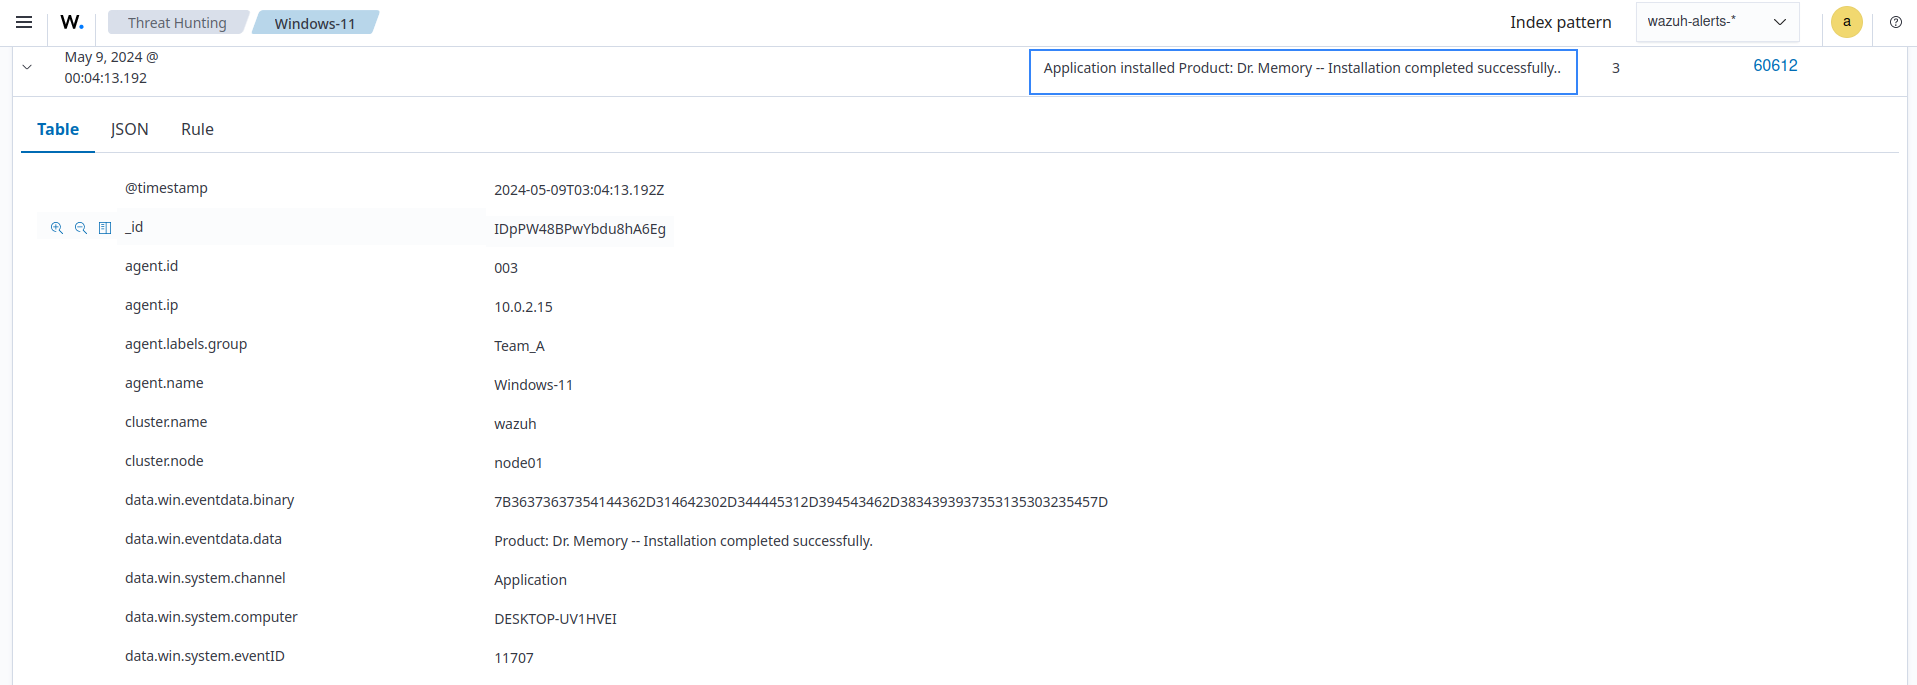1917x685 pixels.
Task: Open the user avatar menu
Action: click(1846, 22)
